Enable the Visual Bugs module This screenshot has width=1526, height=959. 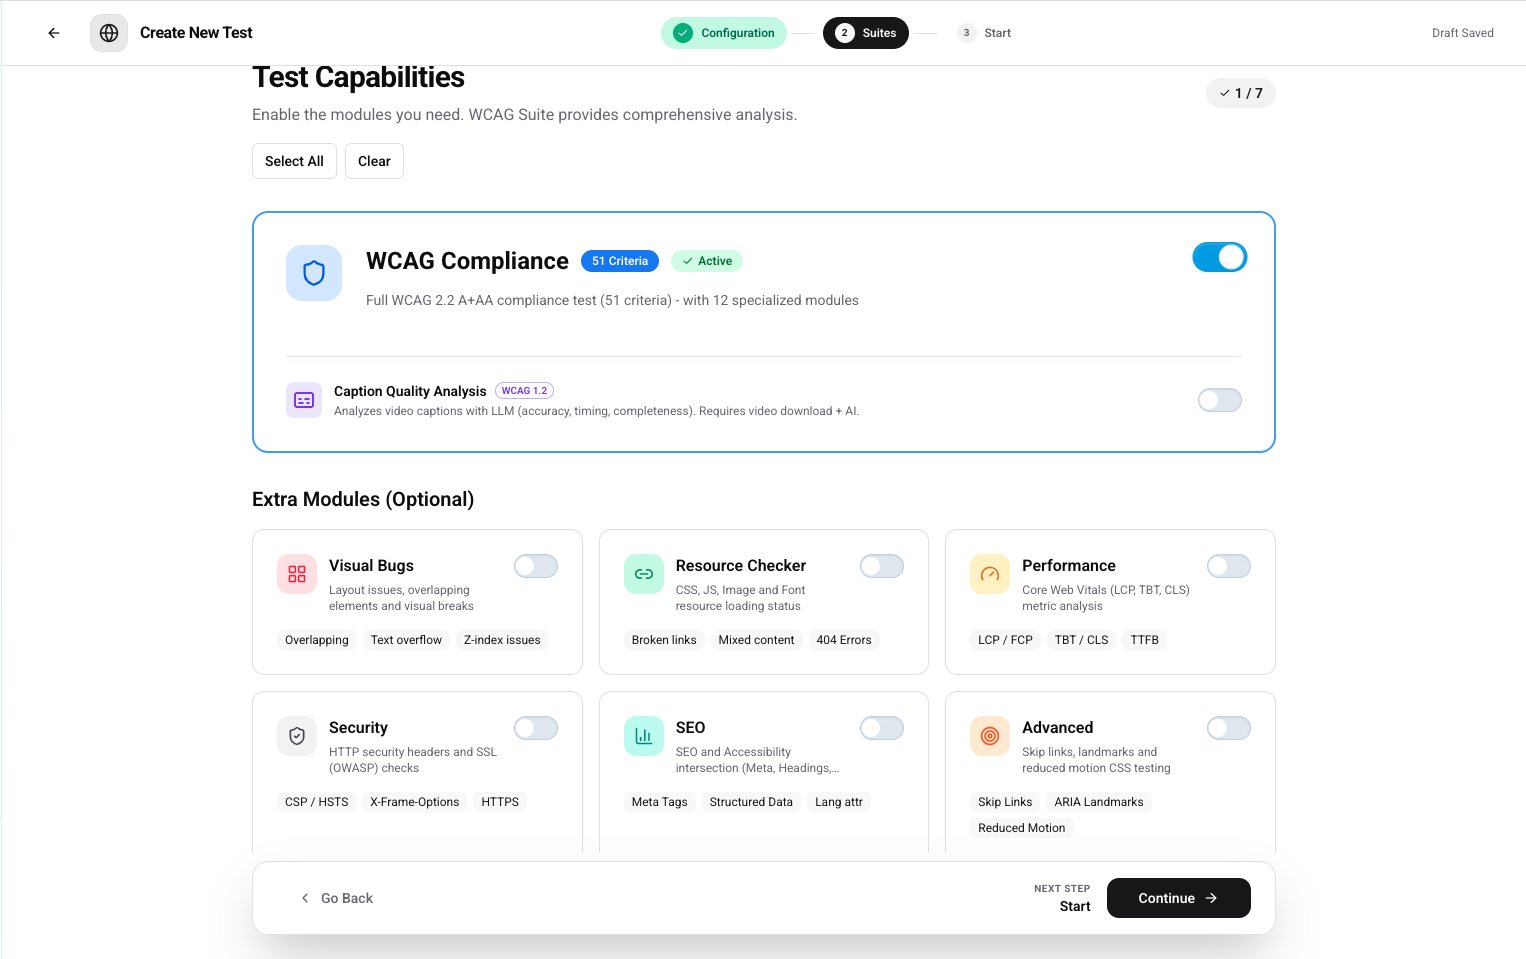point(535,566)
